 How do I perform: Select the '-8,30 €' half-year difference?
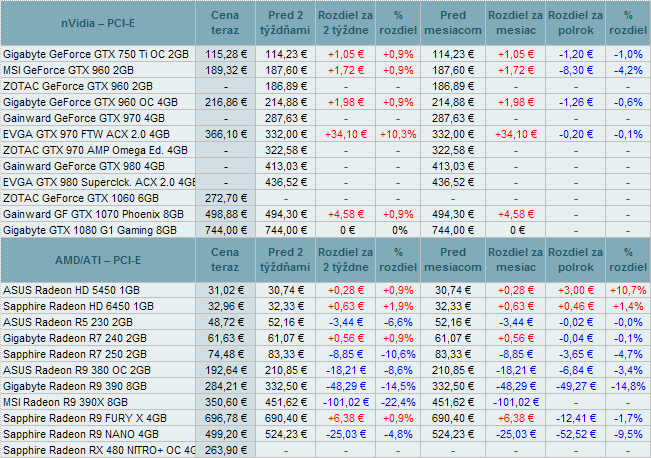click(x=576, y=70)
